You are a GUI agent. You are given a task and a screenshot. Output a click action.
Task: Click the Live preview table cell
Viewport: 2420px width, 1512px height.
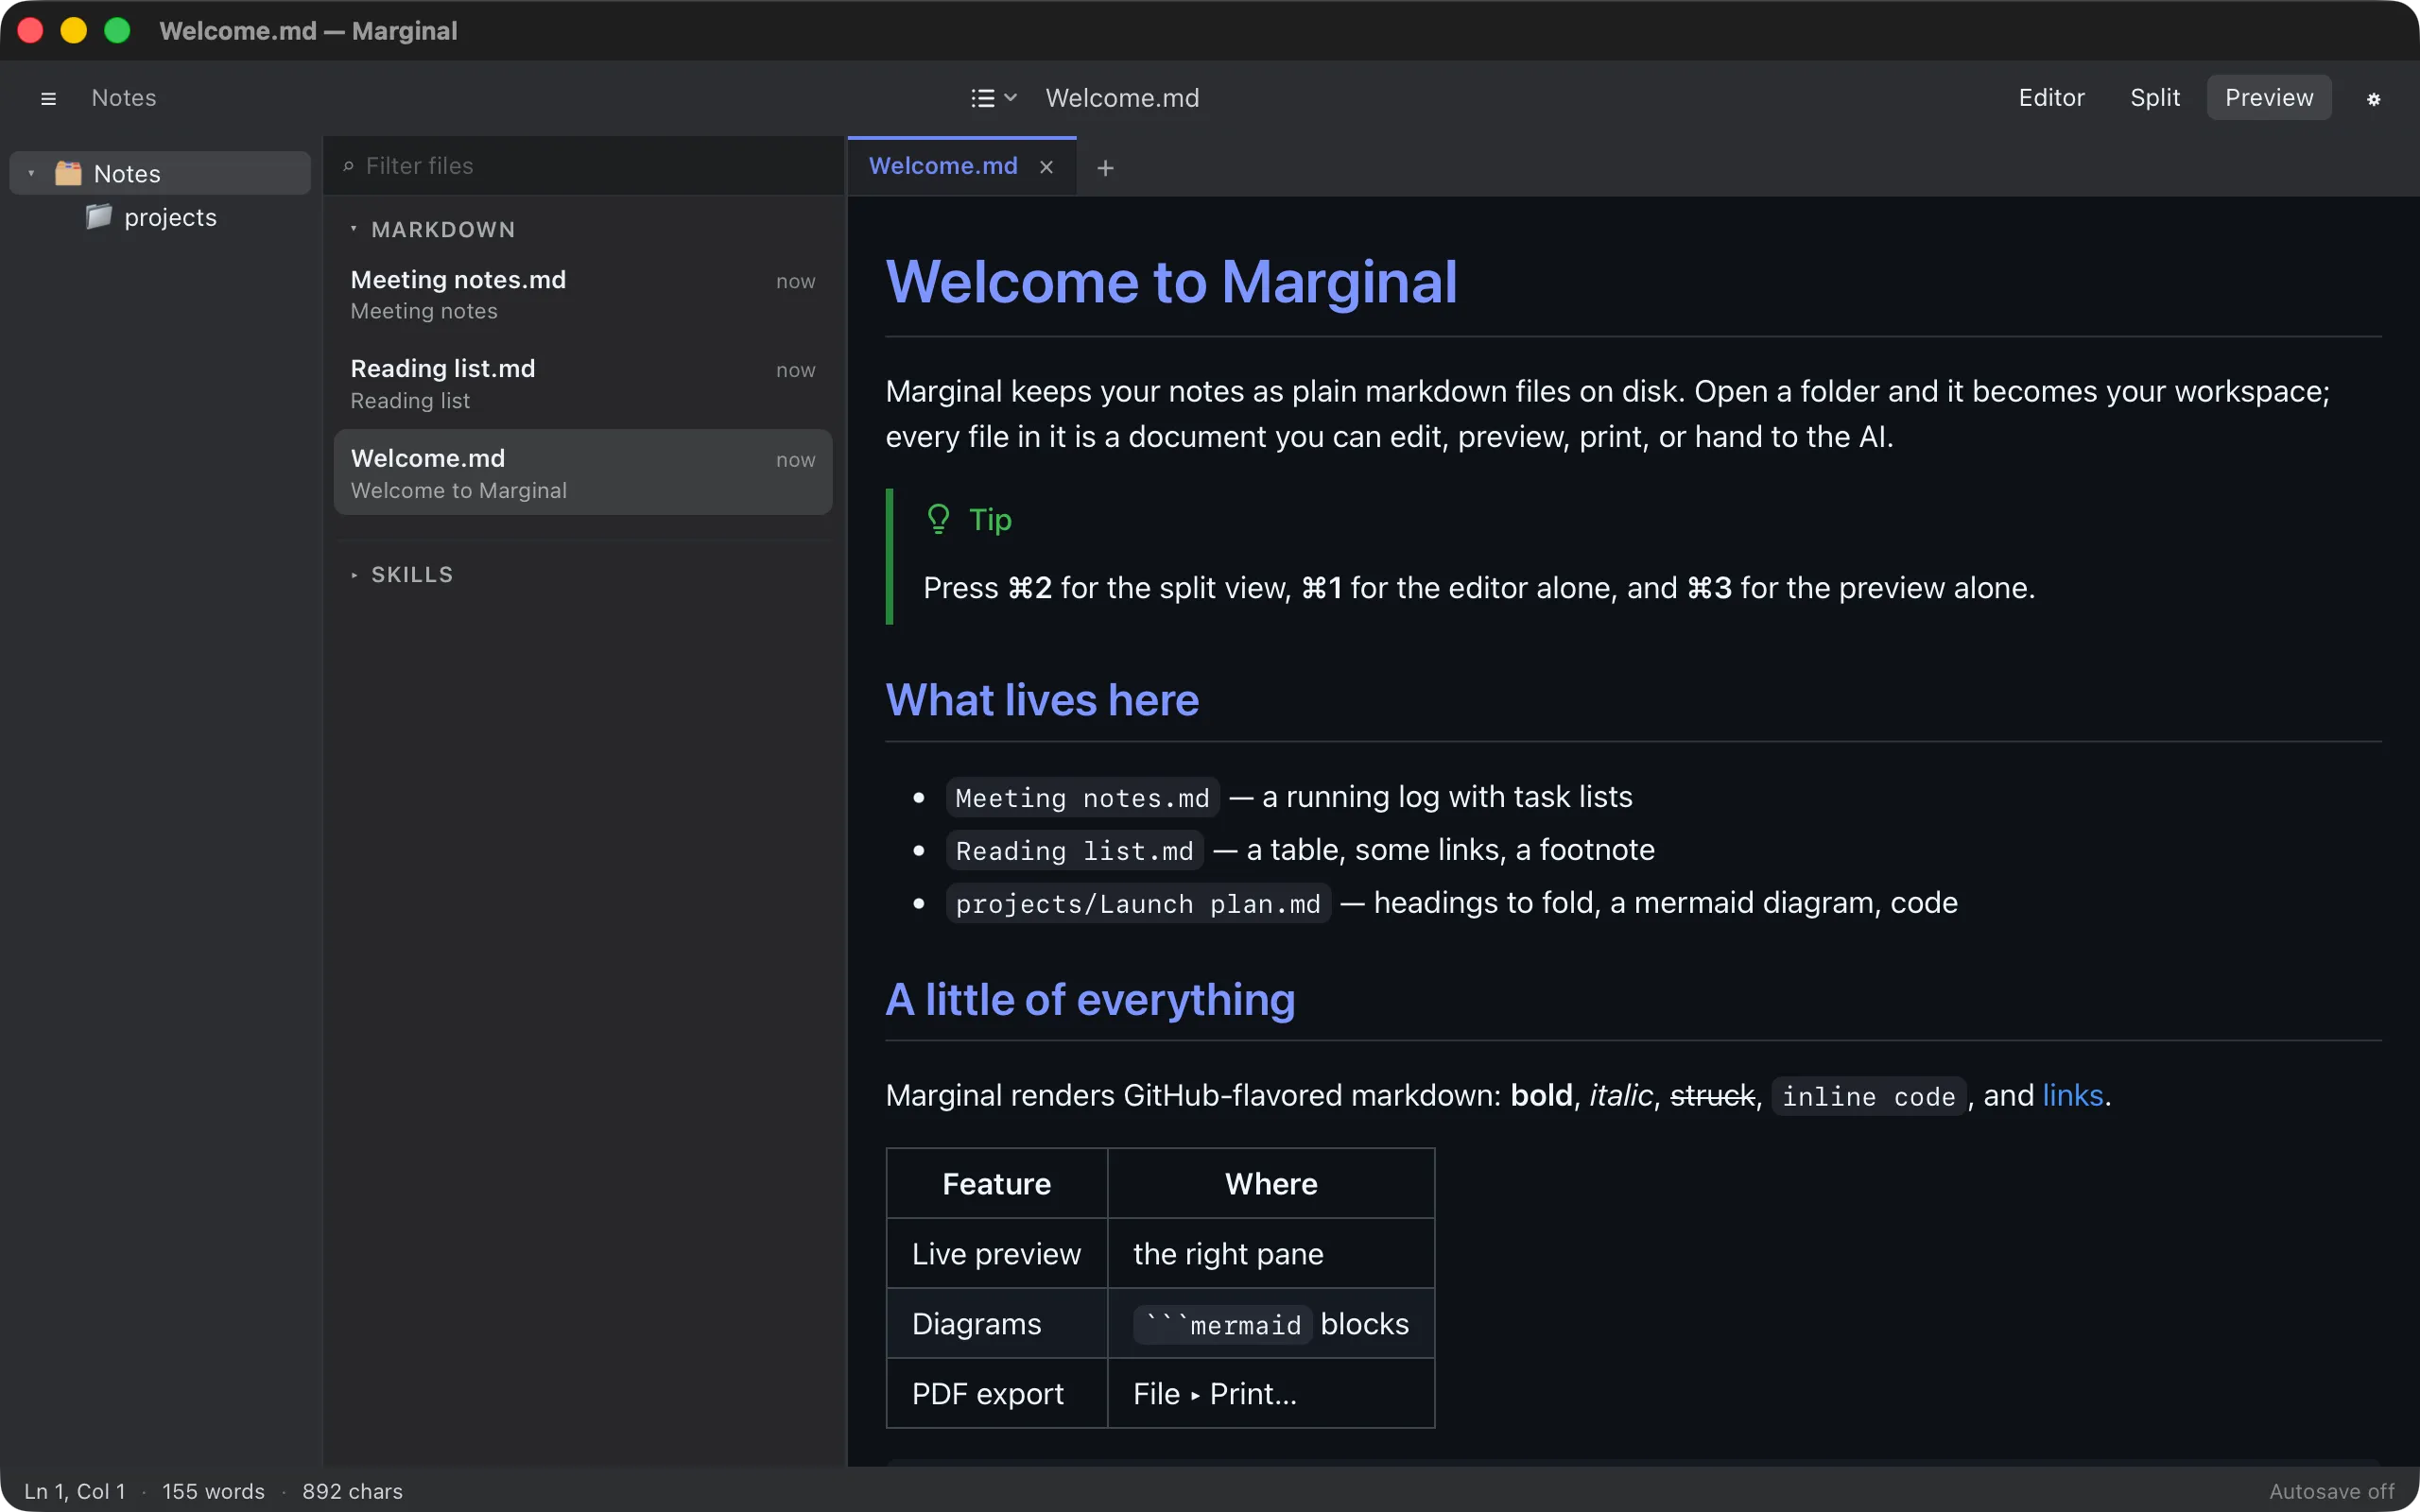click(996, 1253)
